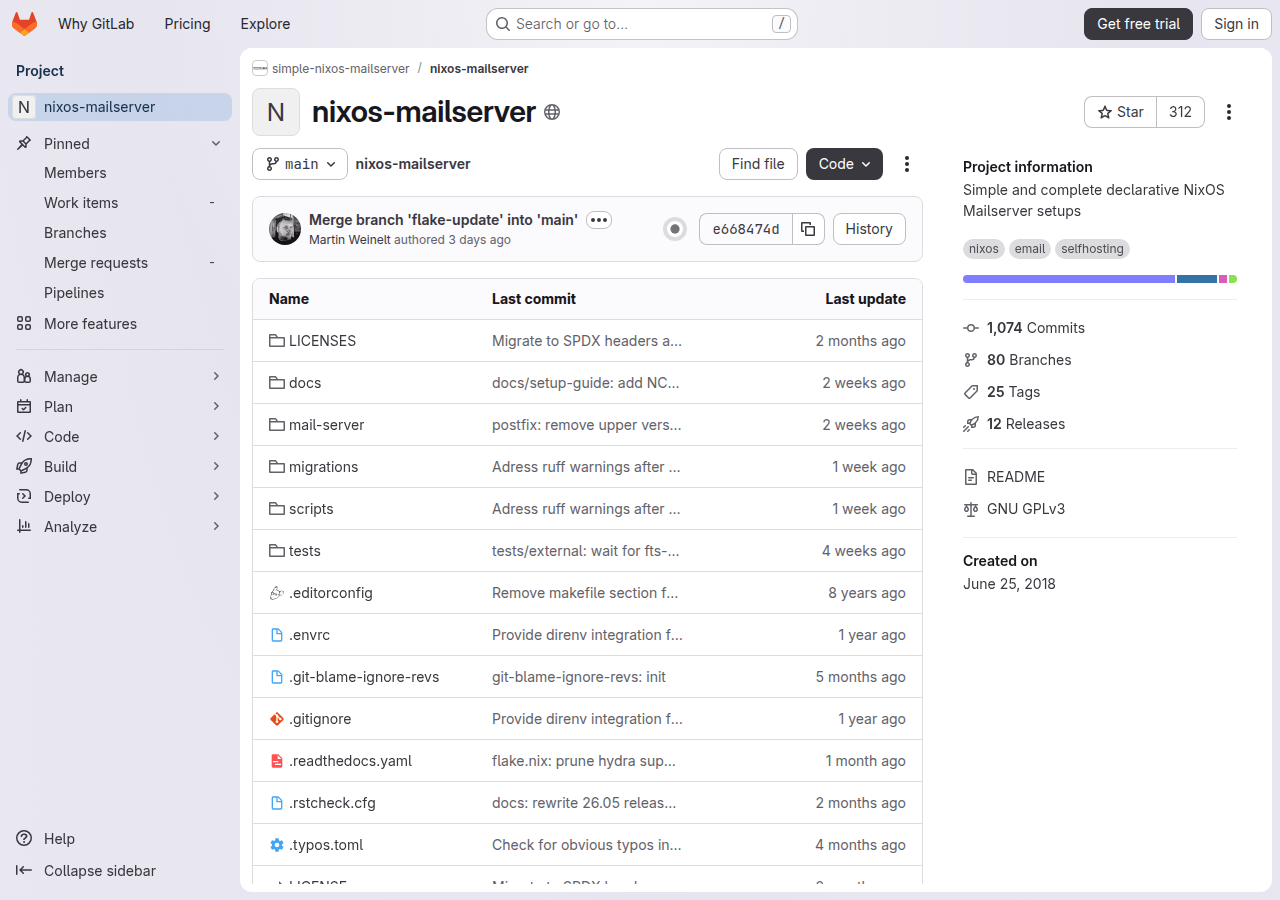
Task: Collapse the Pinned section
Action: 120,144
